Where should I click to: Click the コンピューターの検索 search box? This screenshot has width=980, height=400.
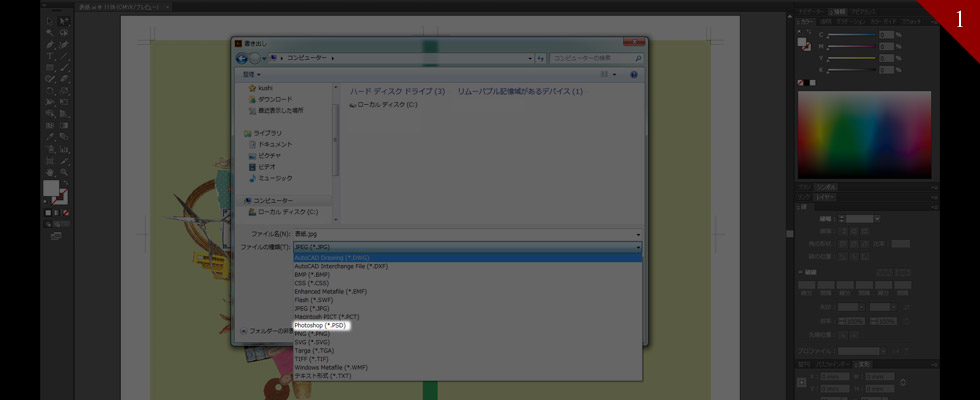click(597, 58)
